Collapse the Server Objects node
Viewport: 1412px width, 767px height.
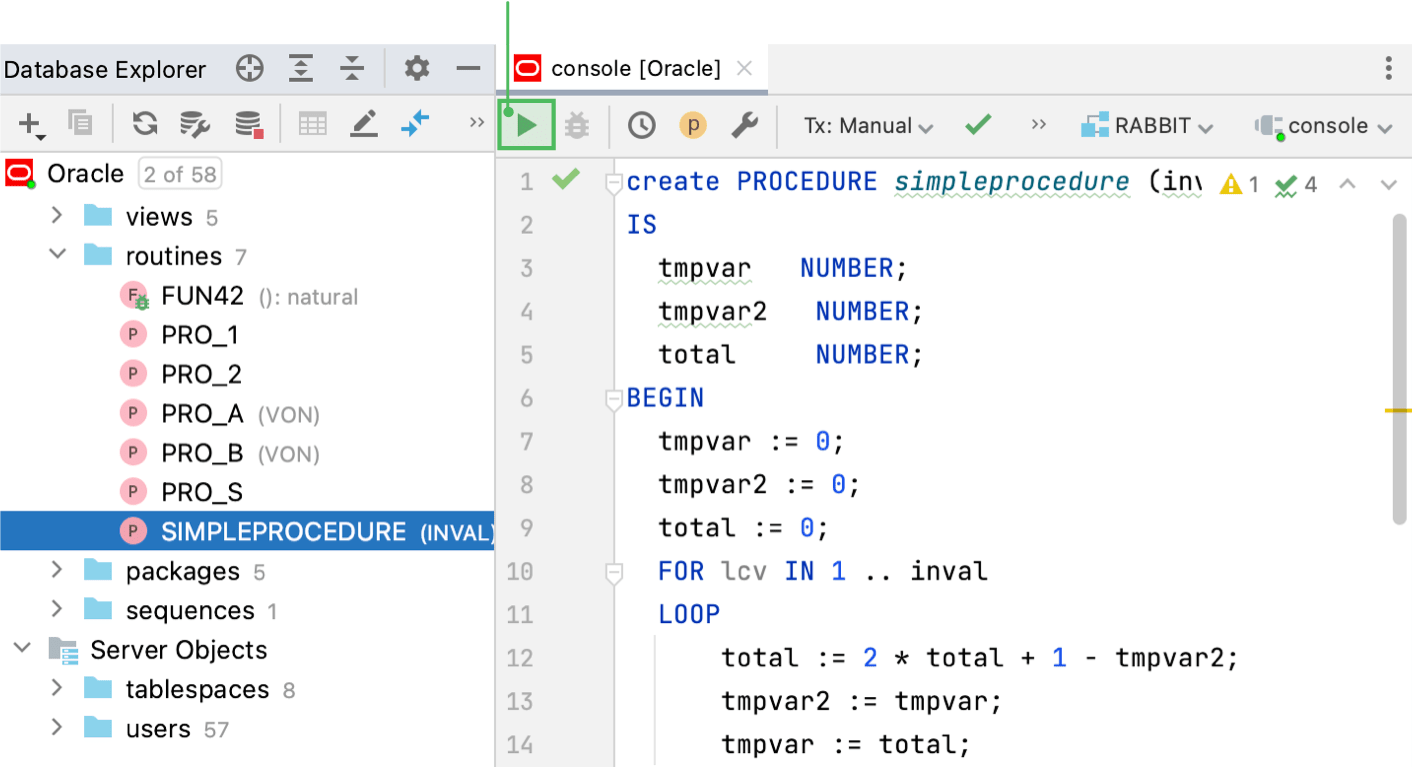(x=22, y=647)
